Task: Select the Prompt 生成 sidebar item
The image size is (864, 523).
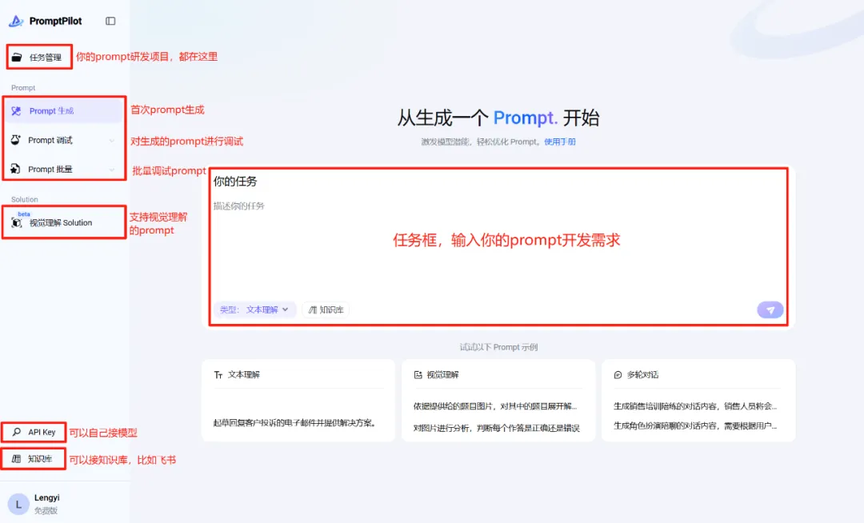Action: tap(64, 111)
